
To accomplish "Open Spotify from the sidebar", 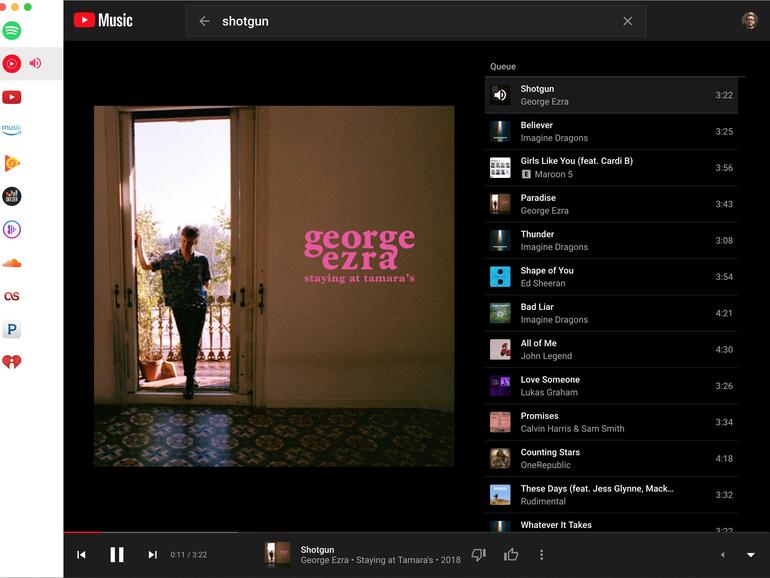I will (12, 30).
